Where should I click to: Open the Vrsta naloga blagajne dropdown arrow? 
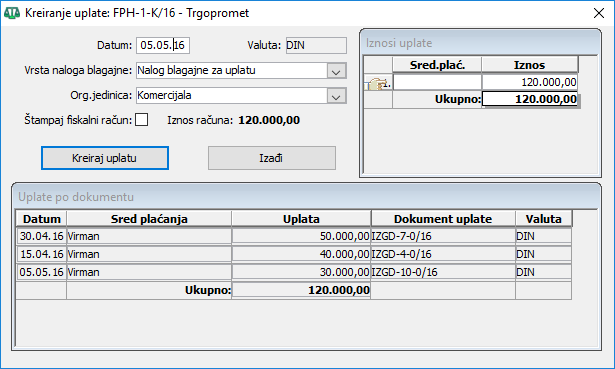pos(336,71)
